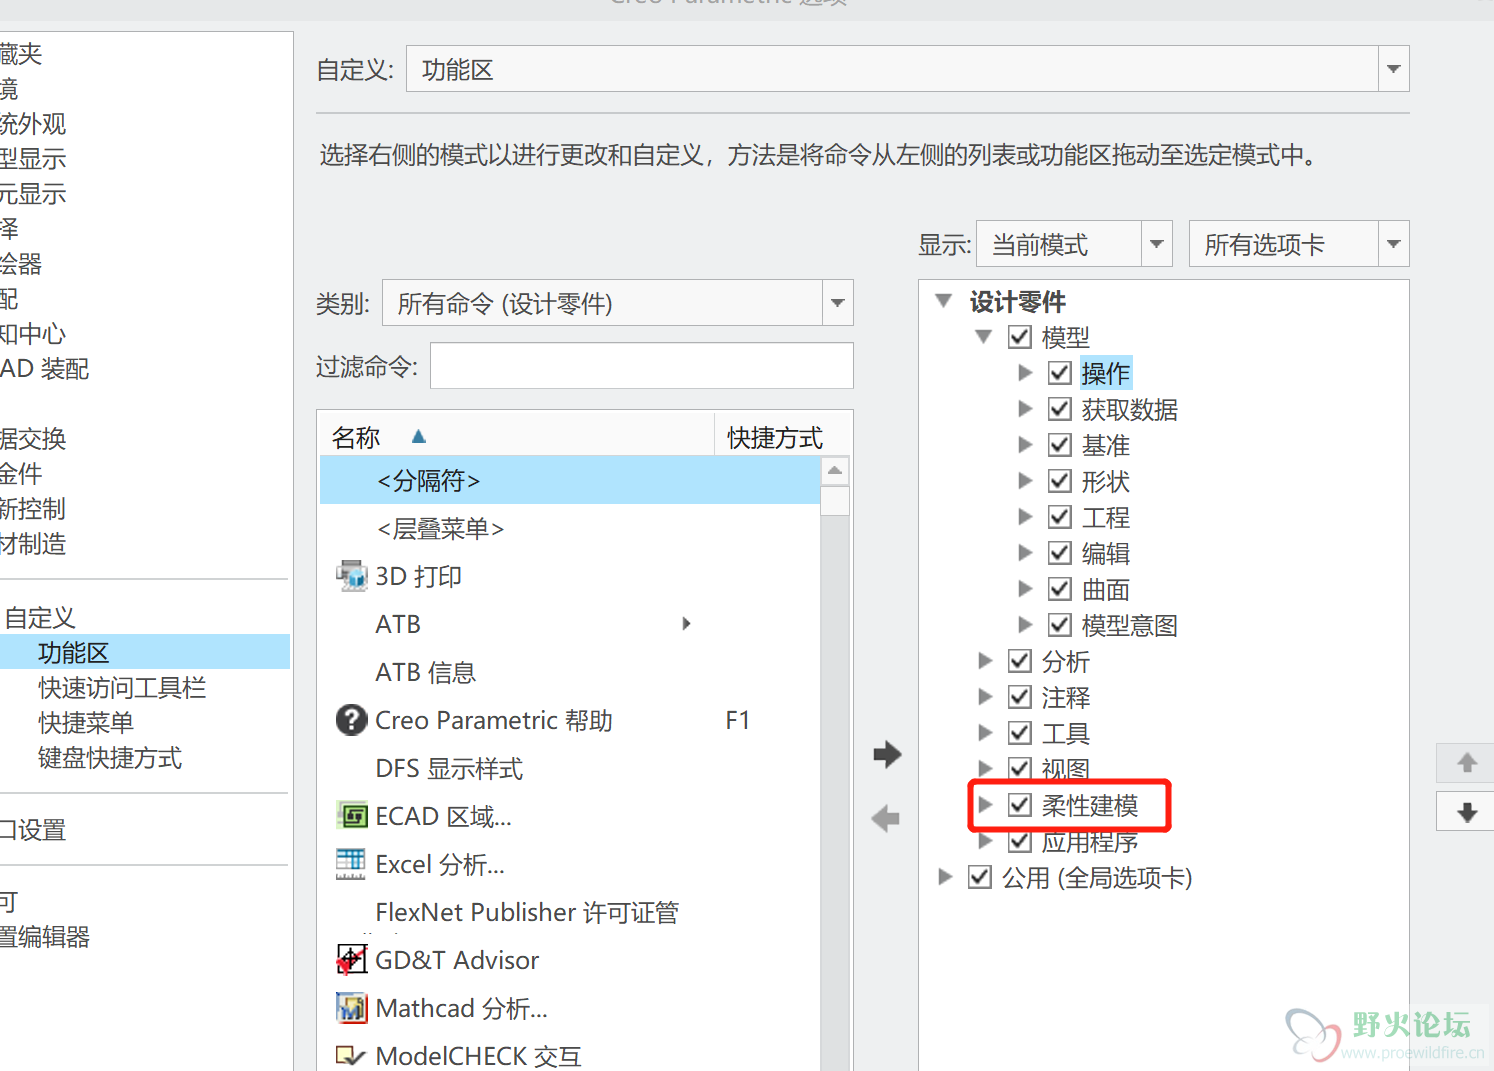Click the right arrow to add command
Viewport: 1494px width, 1071px height.
tap(887, 754)
